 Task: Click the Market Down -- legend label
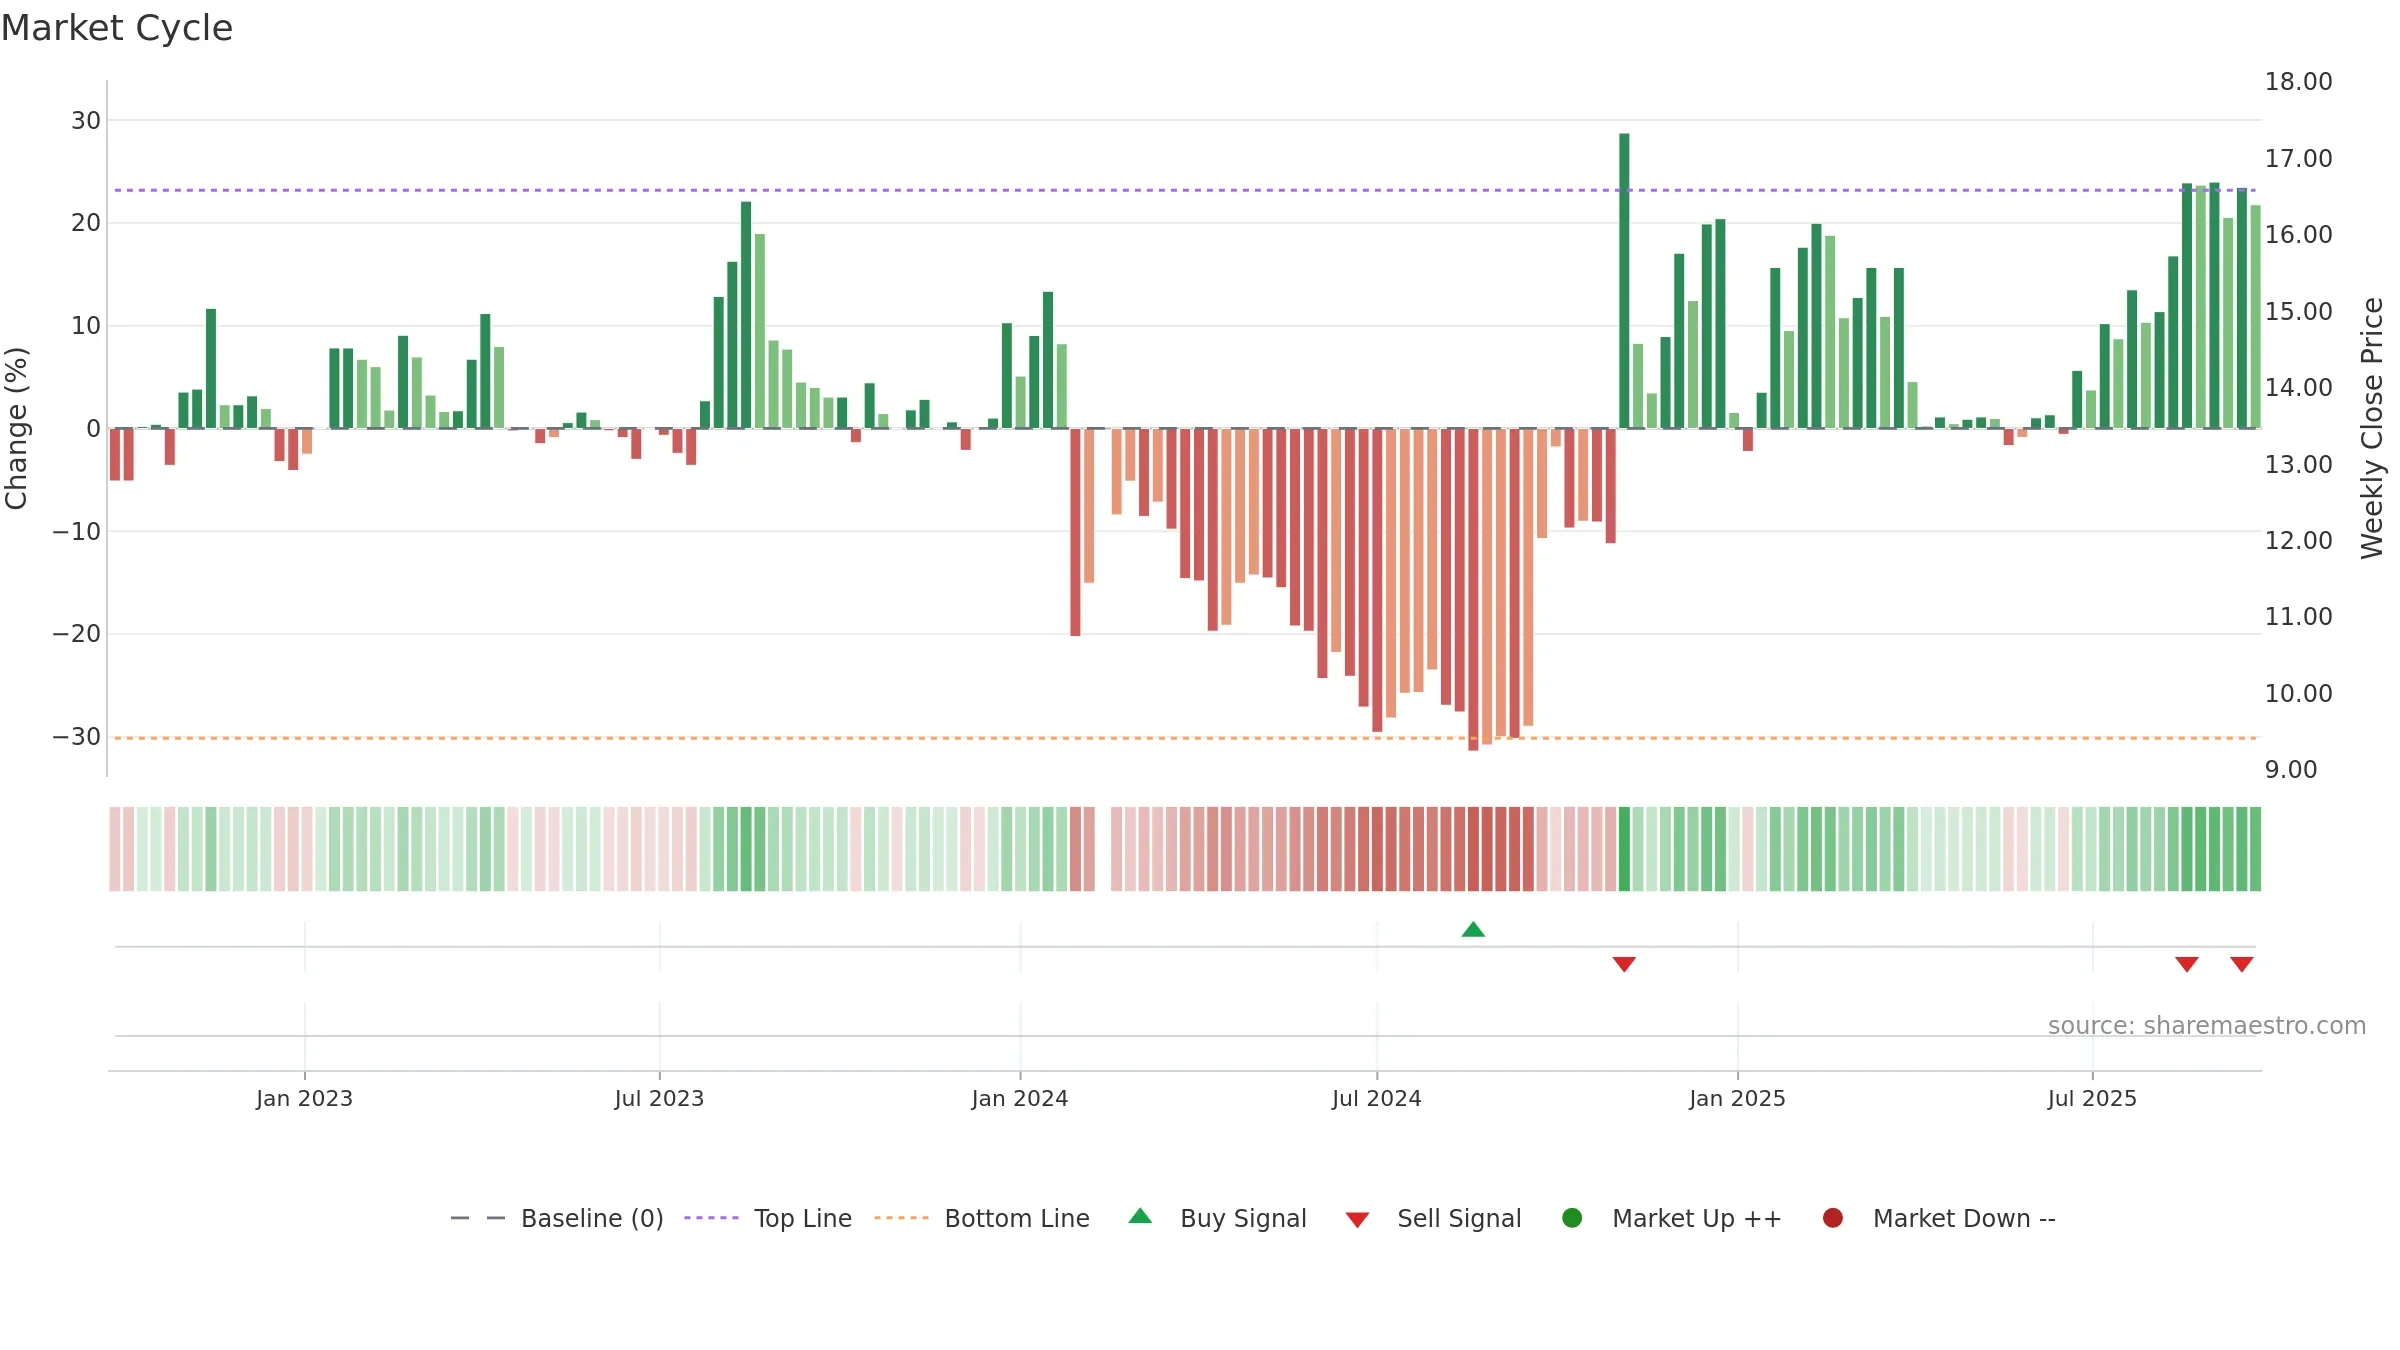(x=1964, y=1218)
